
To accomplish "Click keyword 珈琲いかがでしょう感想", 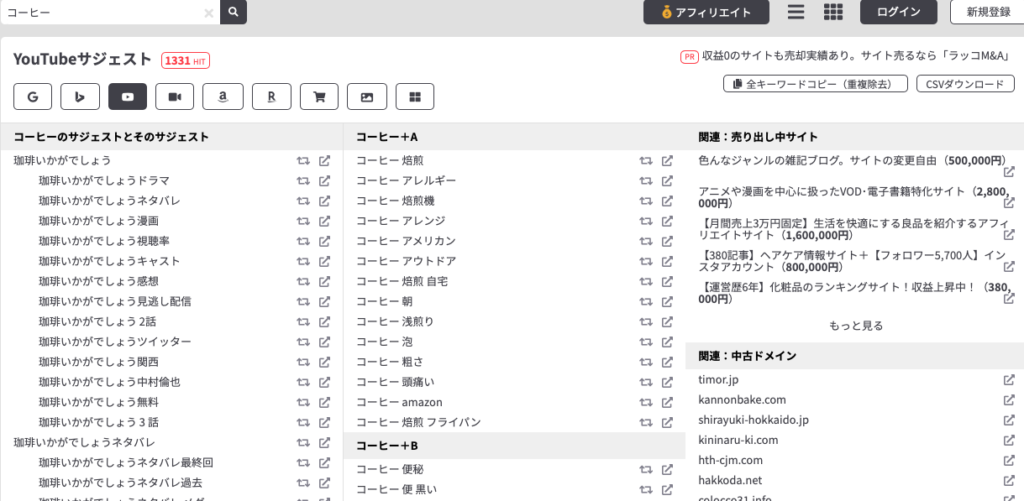I will coord(99,282).
